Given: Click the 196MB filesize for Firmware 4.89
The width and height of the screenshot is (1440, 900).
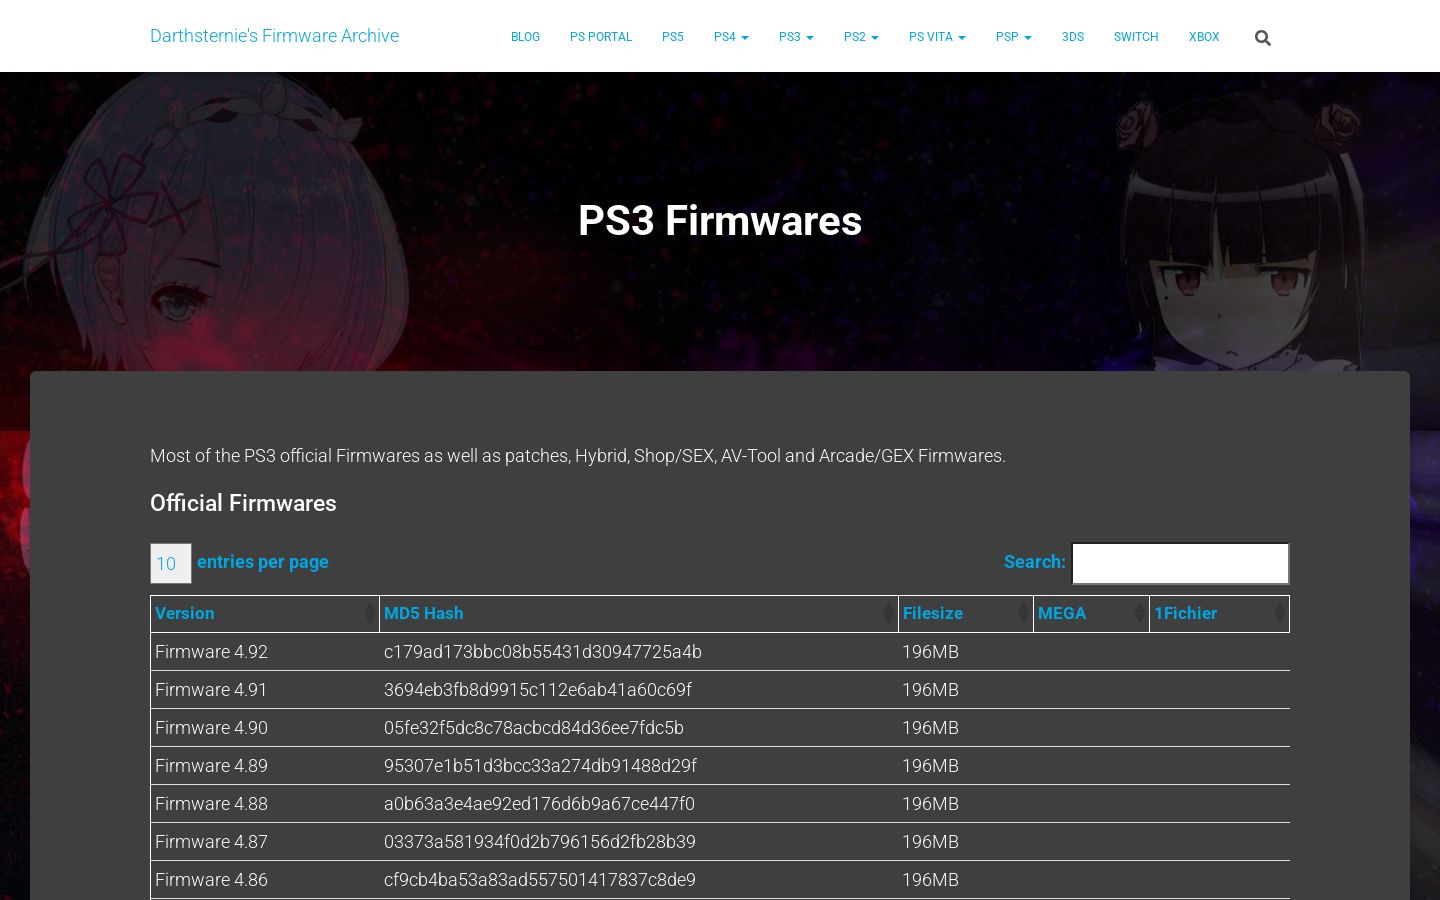Looking at the screenshot, I should [x=931, y=766].
